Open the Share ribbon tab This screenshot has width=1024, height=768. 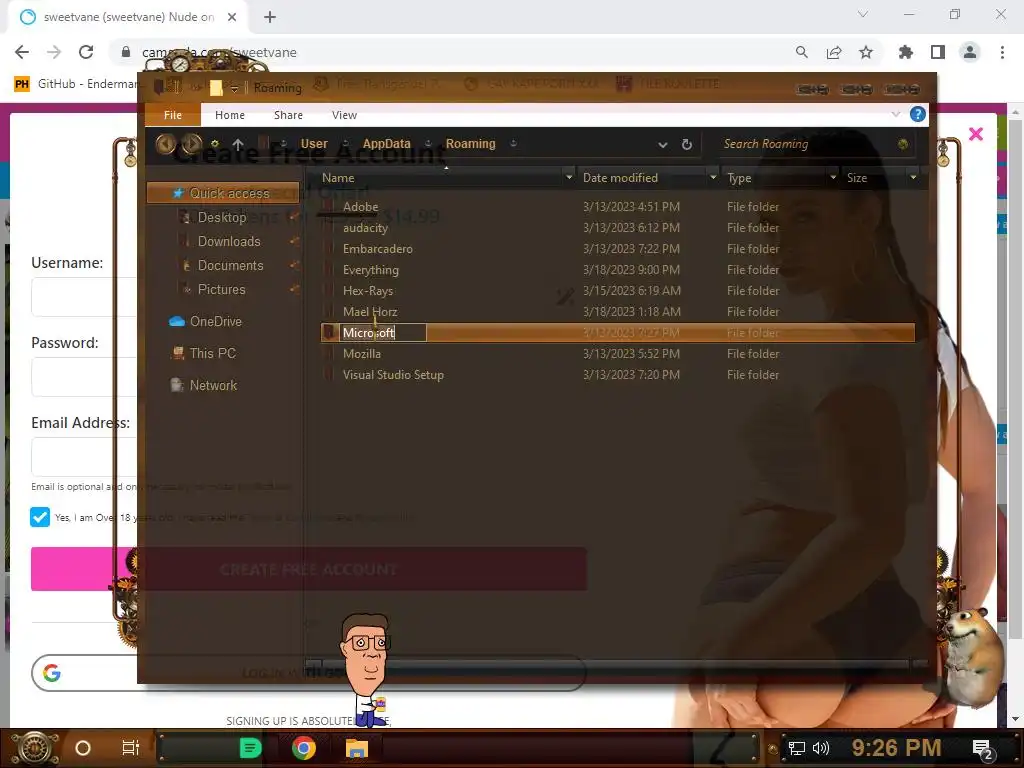pos(288,115)
